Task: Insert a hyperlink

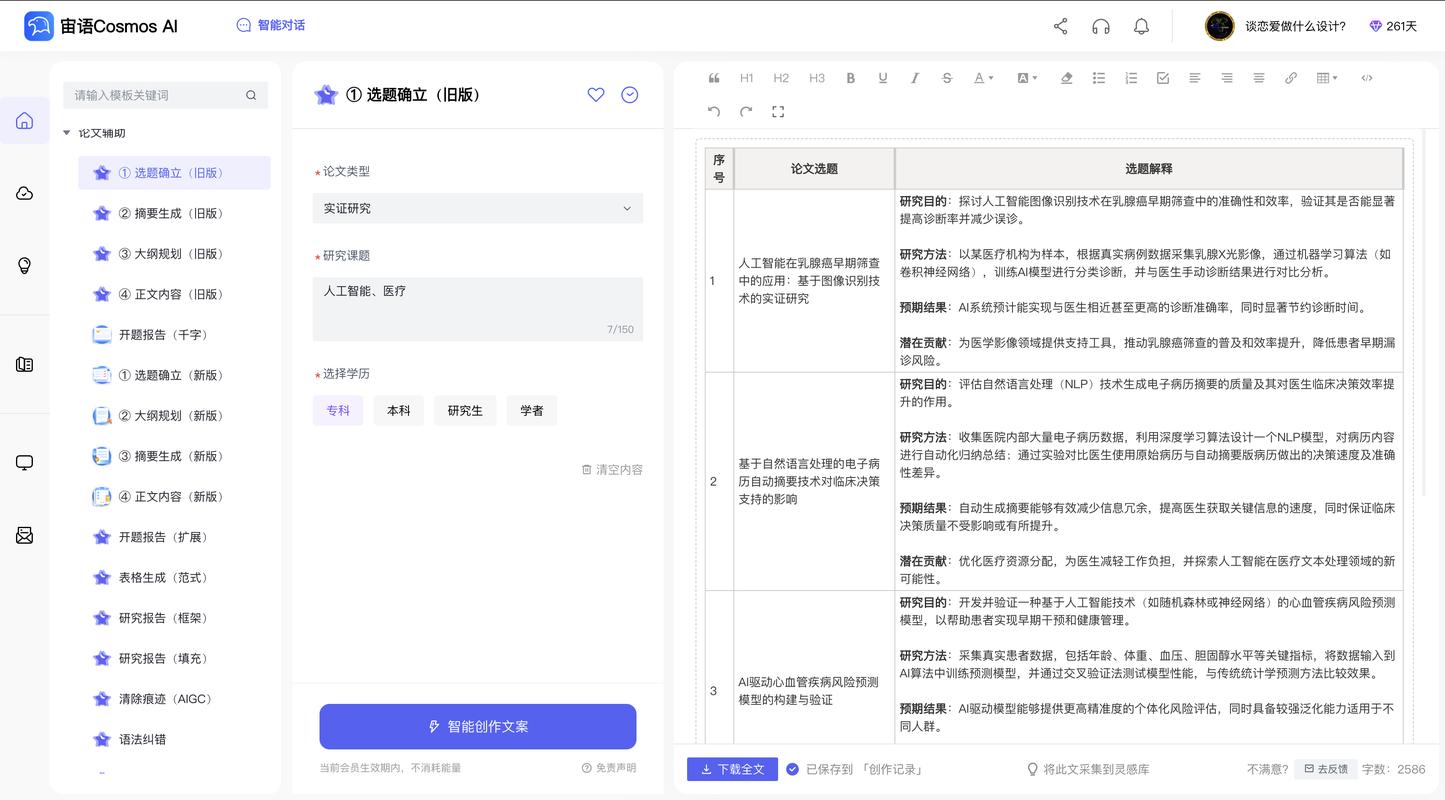Action: click(x=1291, y=78)
